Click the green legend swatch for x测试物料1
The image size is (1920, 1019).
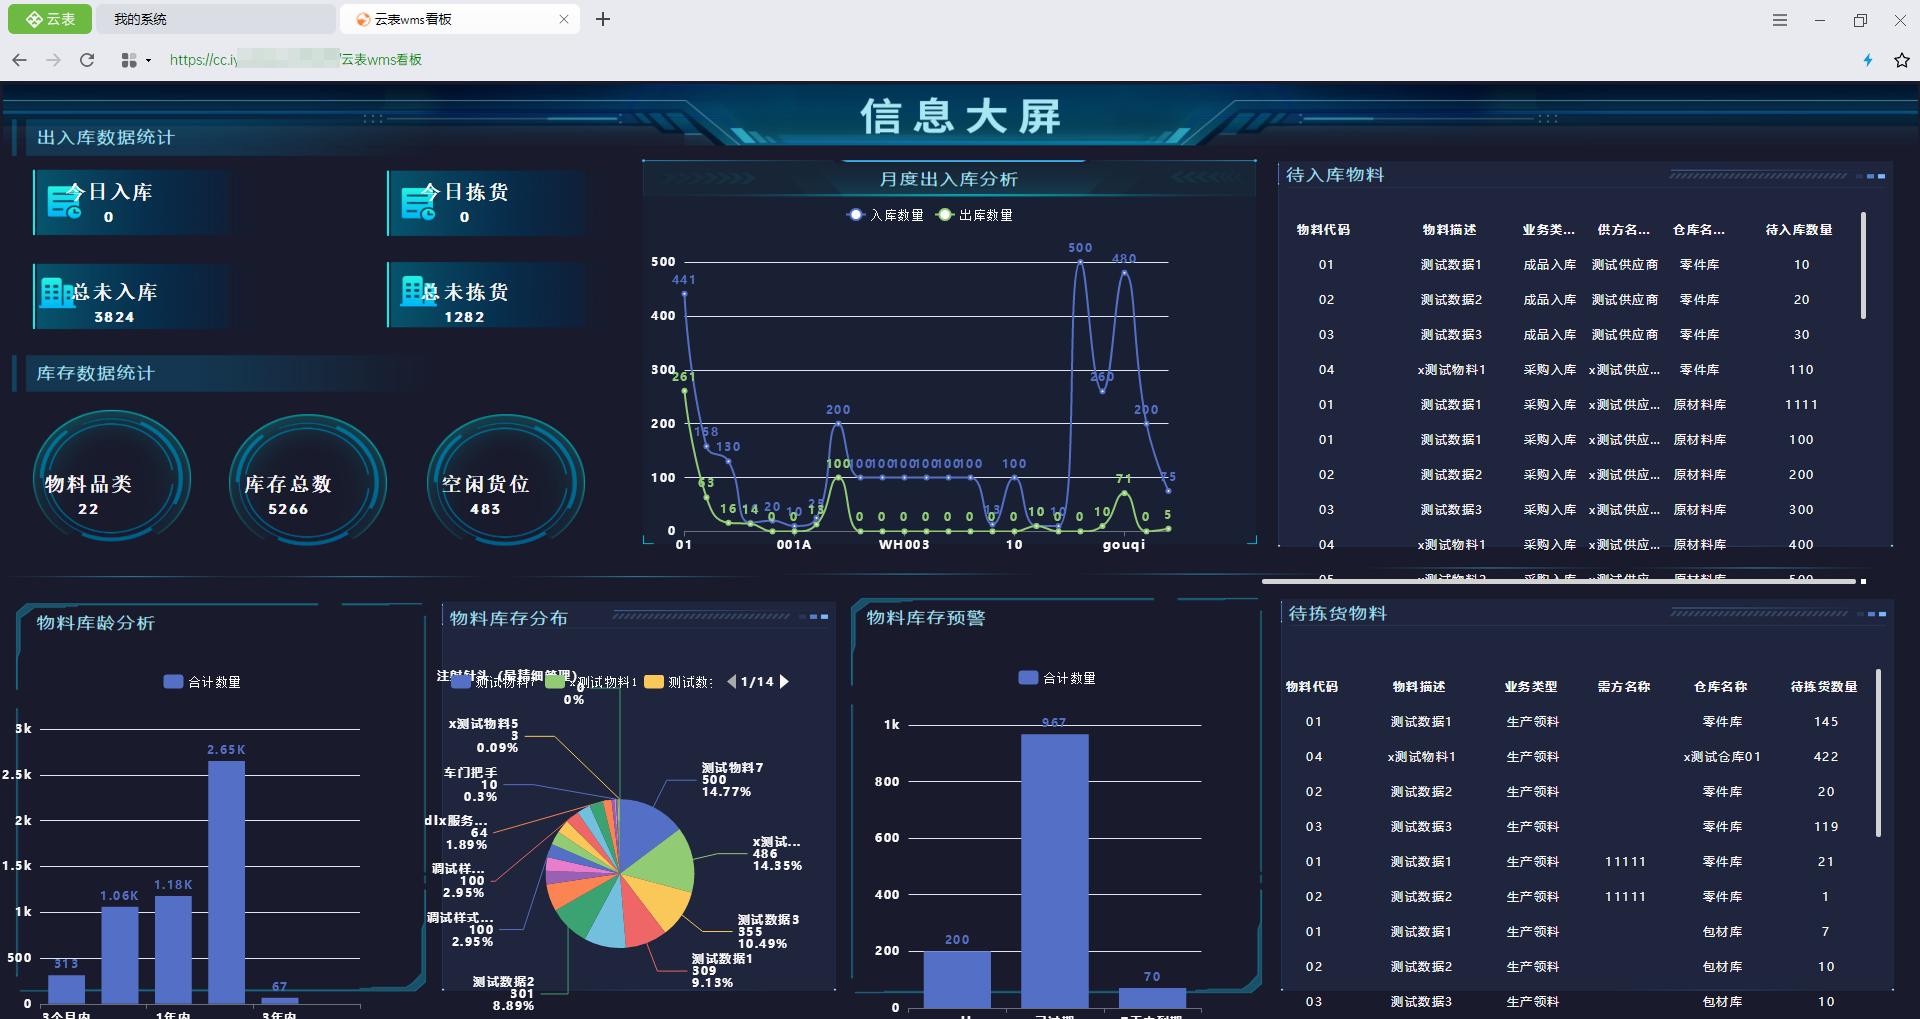pos(556,681)
